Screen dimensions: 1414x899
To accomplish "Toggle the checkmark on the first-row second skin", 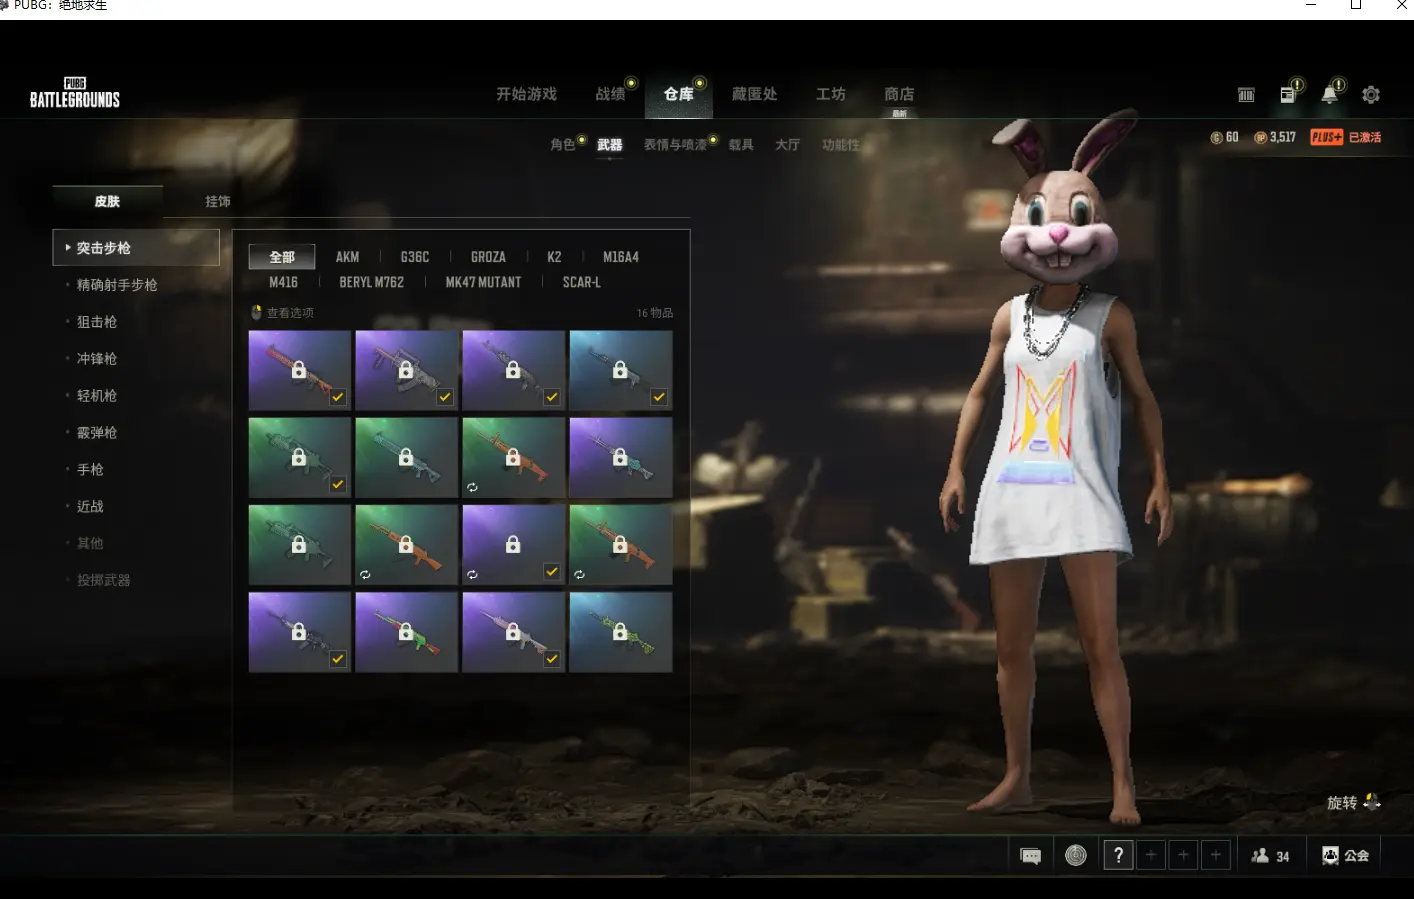I will (445, 397).
